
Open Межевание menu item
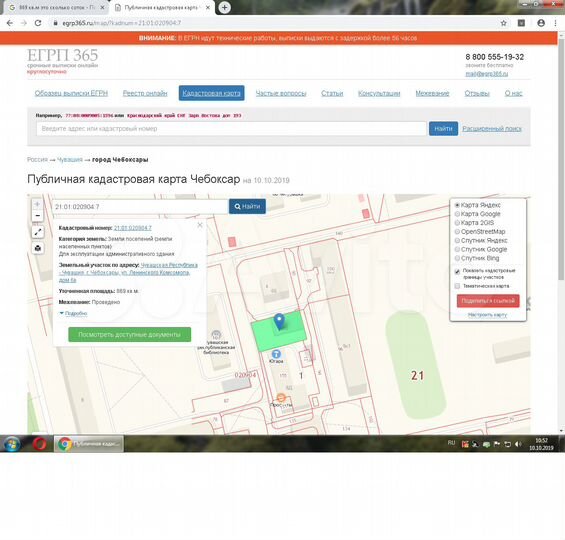point(432,93)
